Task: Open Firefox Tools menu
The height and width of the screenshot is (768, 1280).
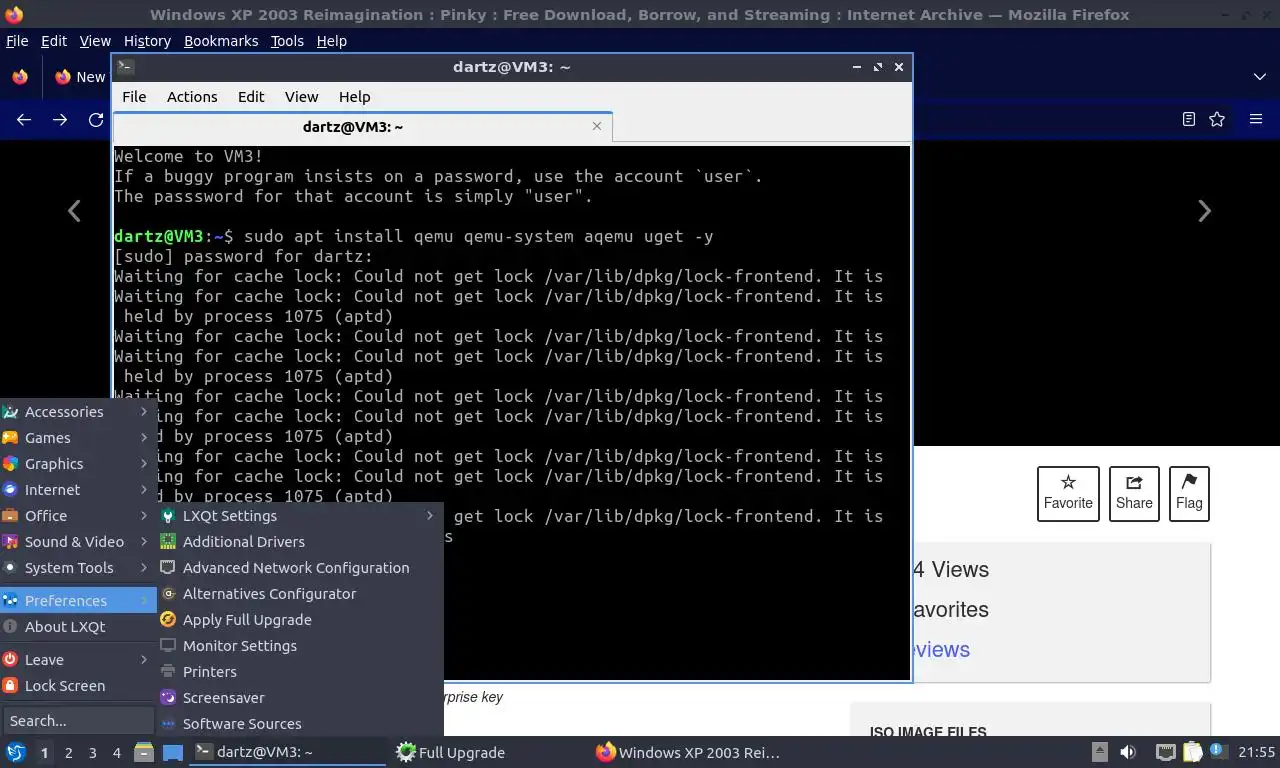Action: [287, 41]
